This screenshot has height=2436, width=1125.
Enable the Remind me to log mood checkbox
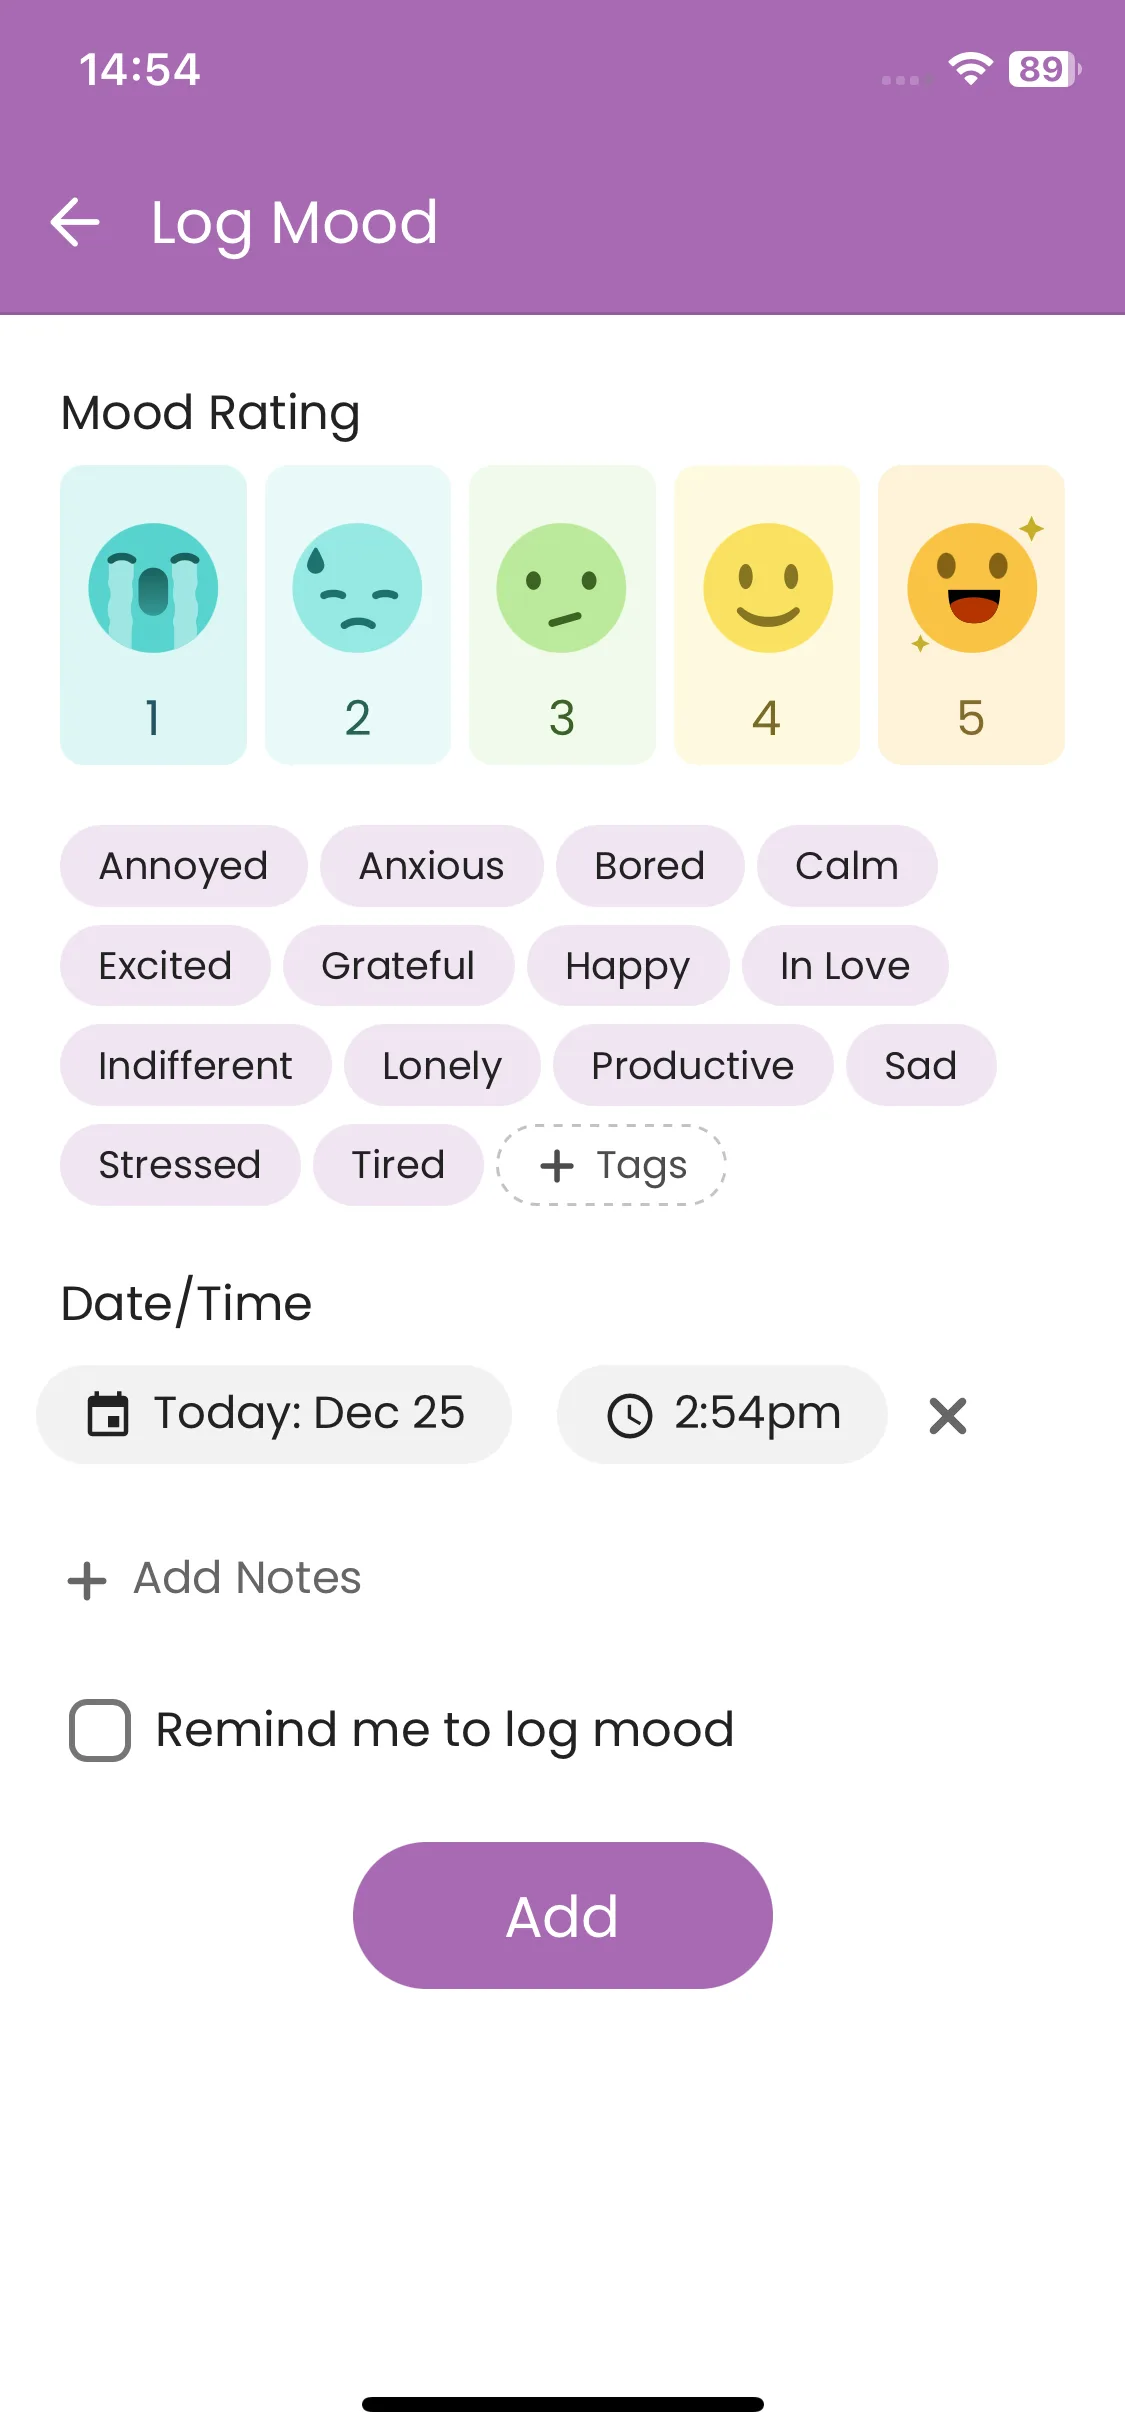point(100,1730)
